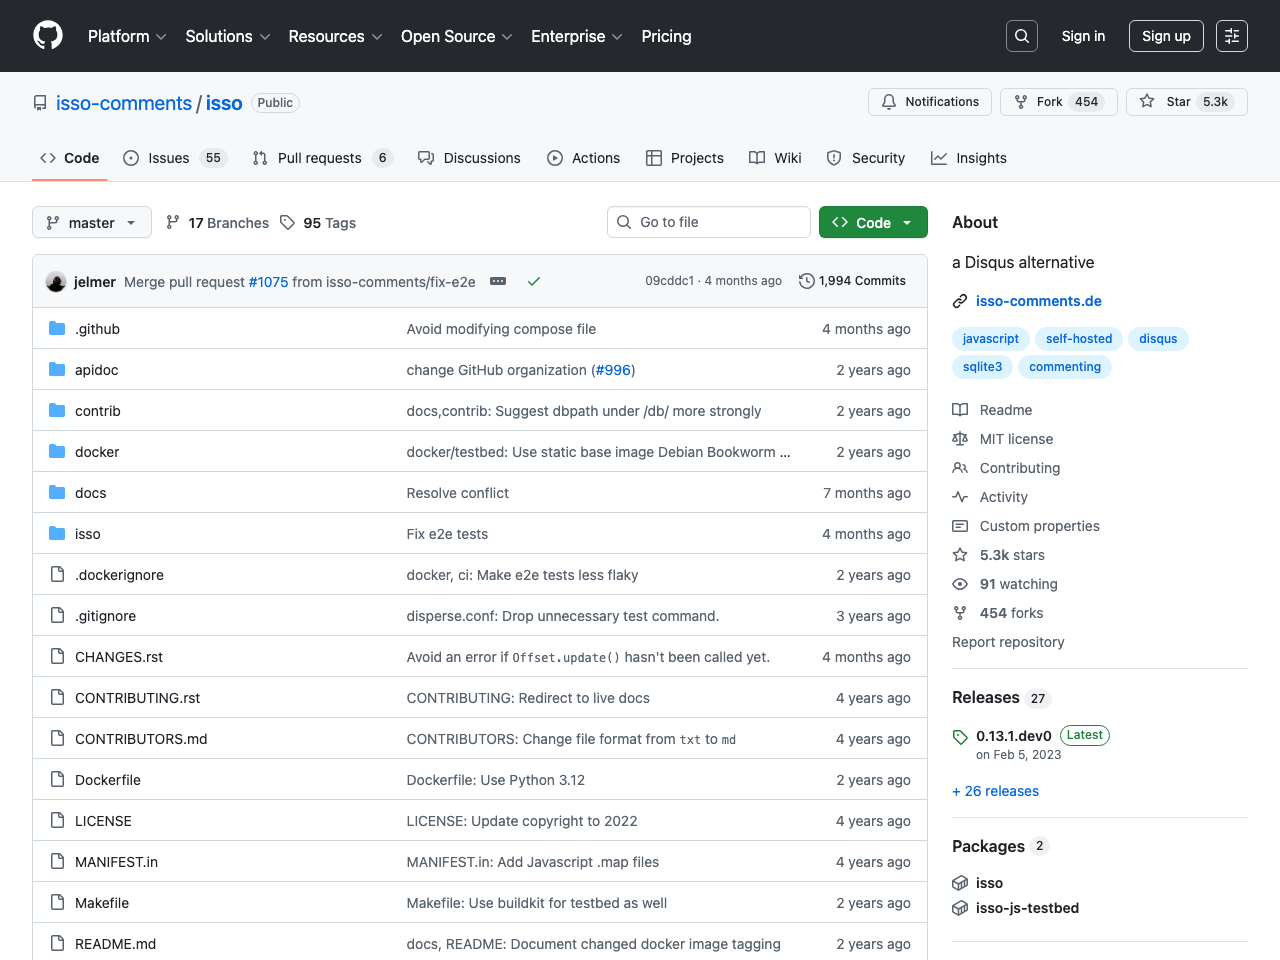Click the Sign up button
1280x960 pixels.
pos(1166,36)
